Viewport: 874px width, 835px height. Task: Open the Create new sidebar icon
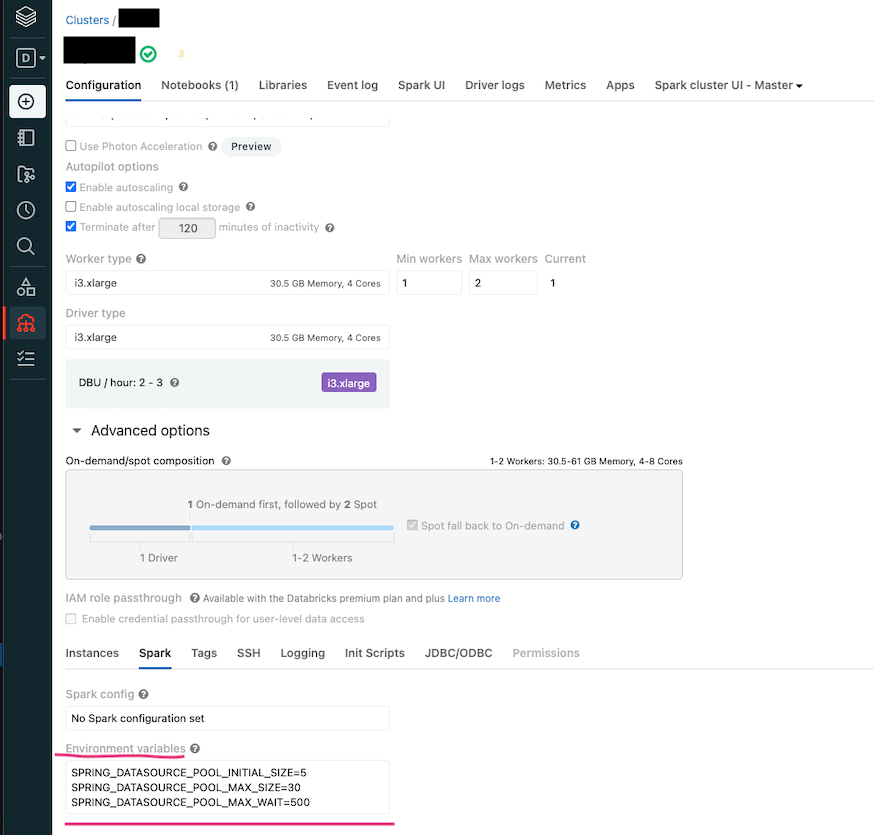(27, 101)
